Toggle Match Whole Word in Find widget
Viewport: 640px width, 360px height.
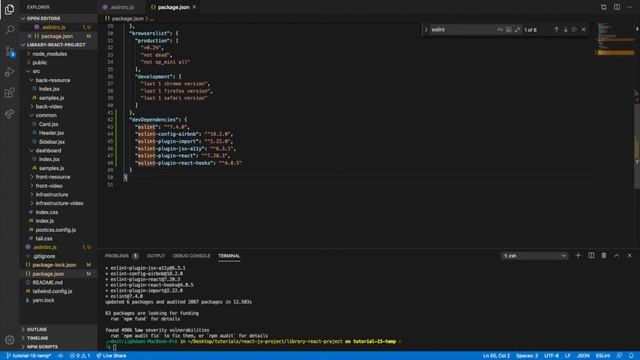tap(509, 29)
